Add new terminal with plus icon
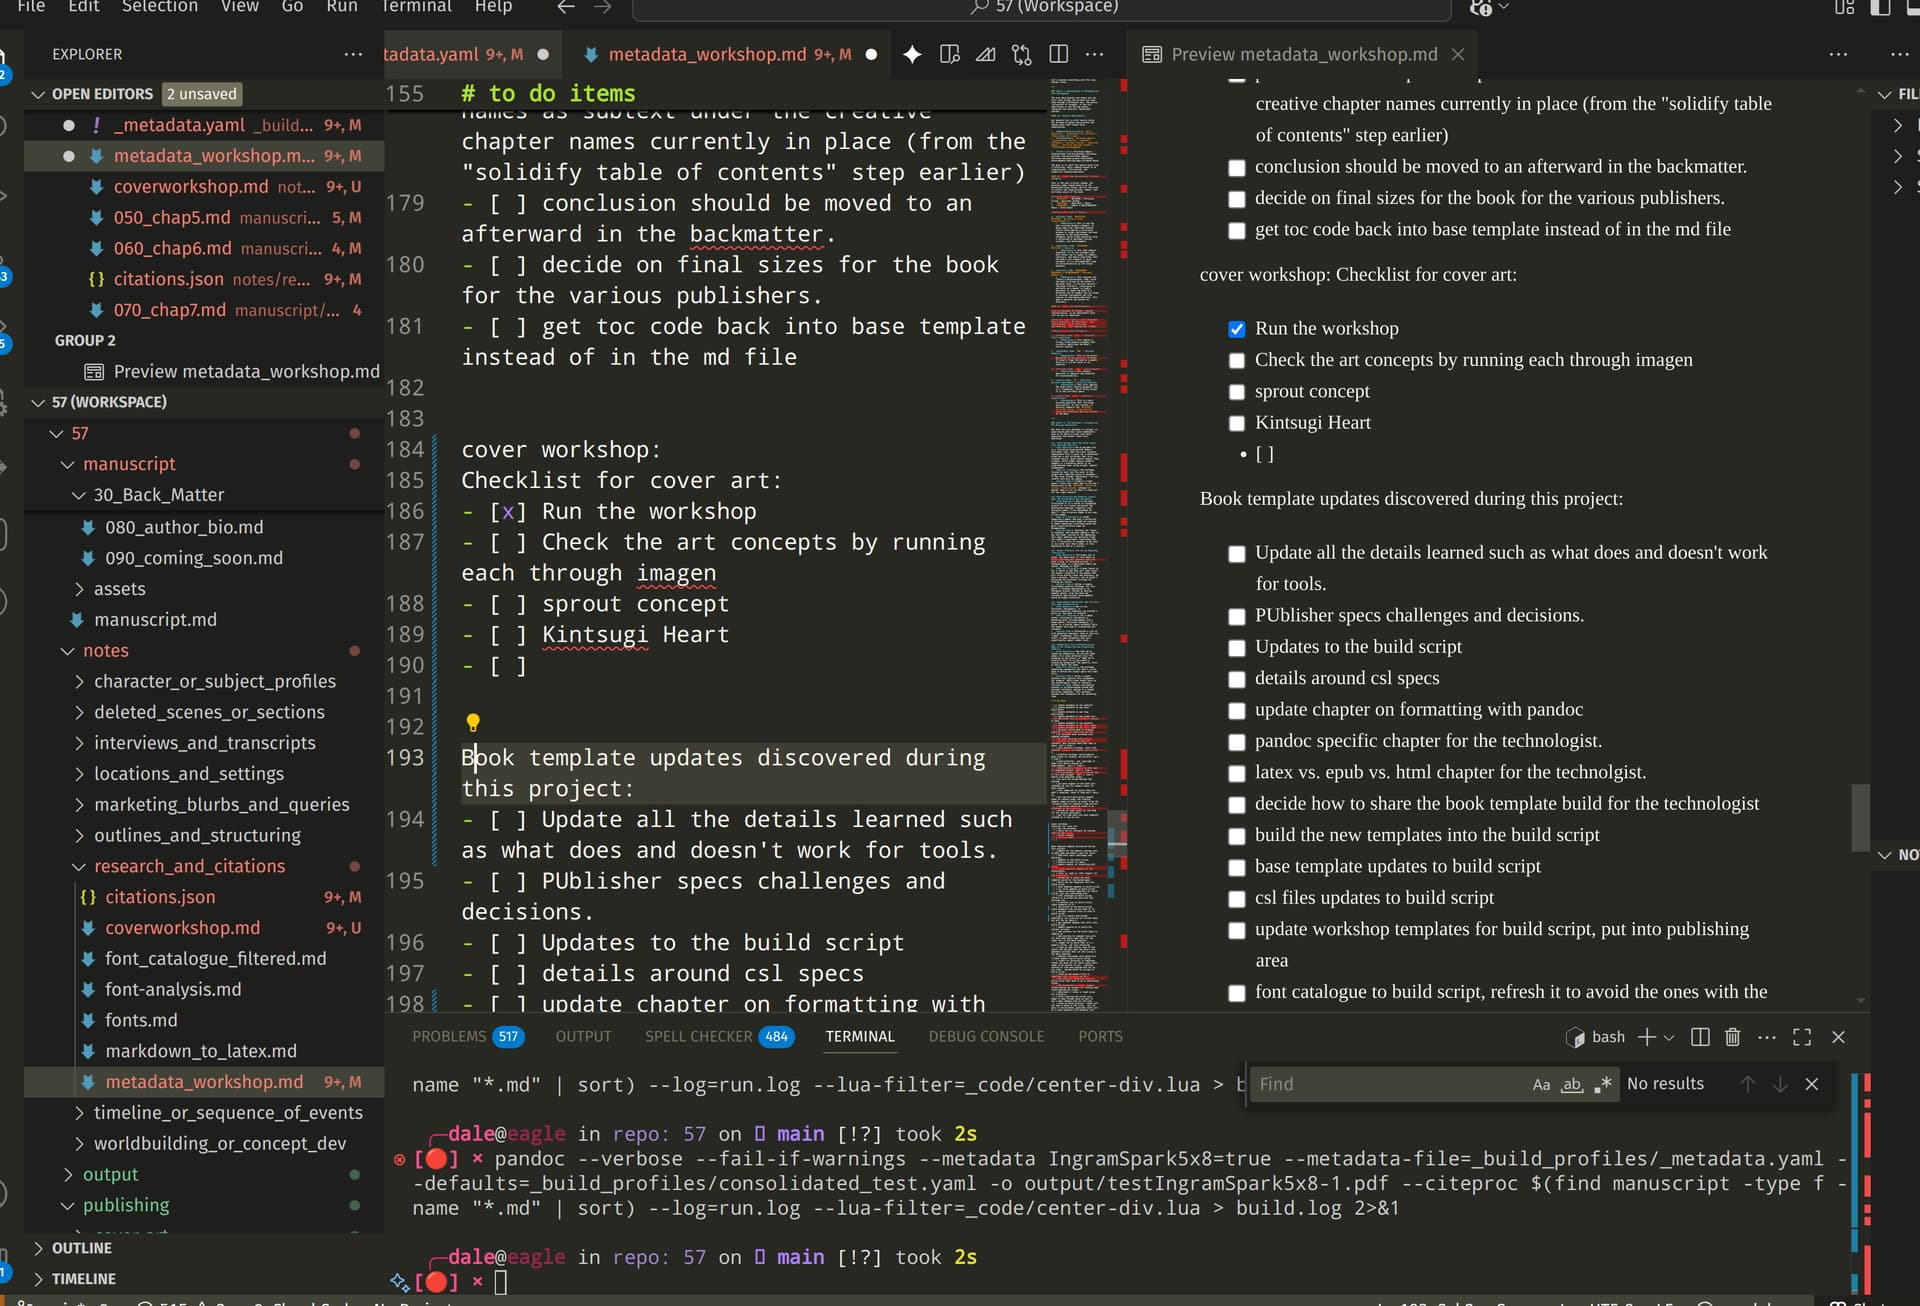 pyautogui.click(x=1646, y=1037)
